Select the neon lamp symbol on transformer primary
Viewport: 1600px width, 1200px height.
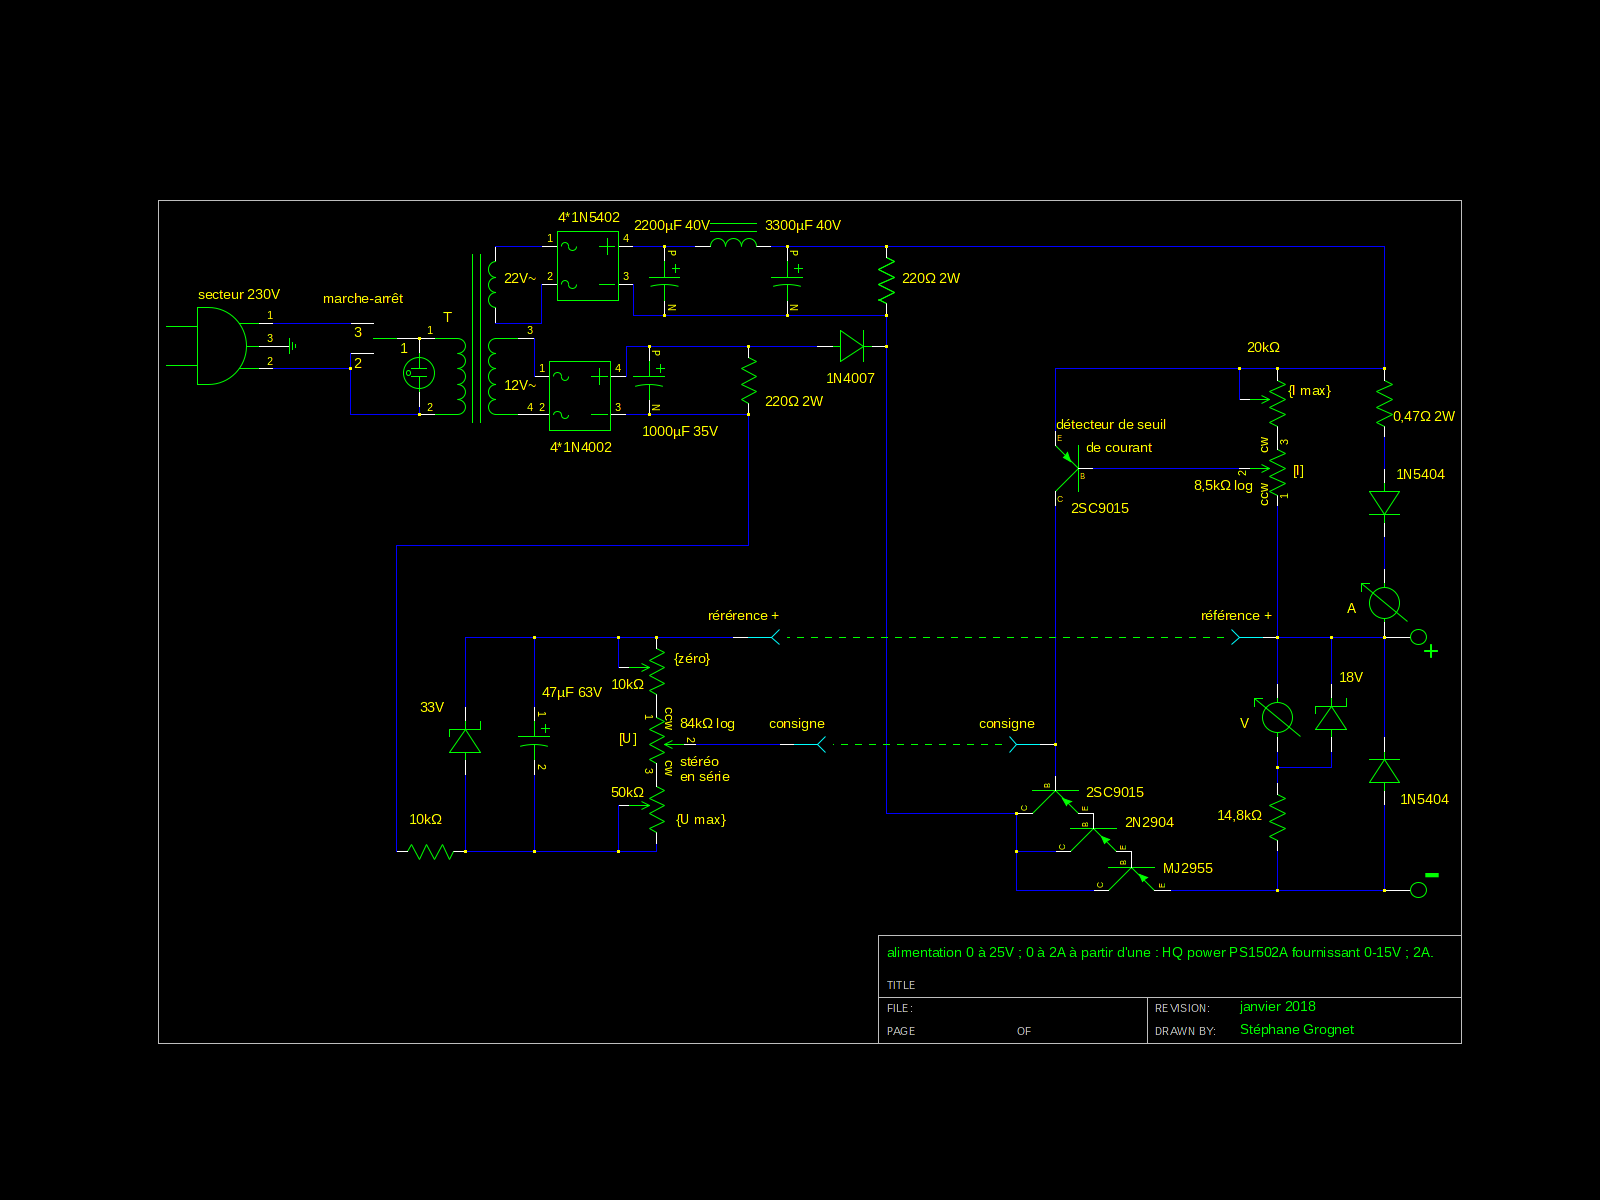419,374
